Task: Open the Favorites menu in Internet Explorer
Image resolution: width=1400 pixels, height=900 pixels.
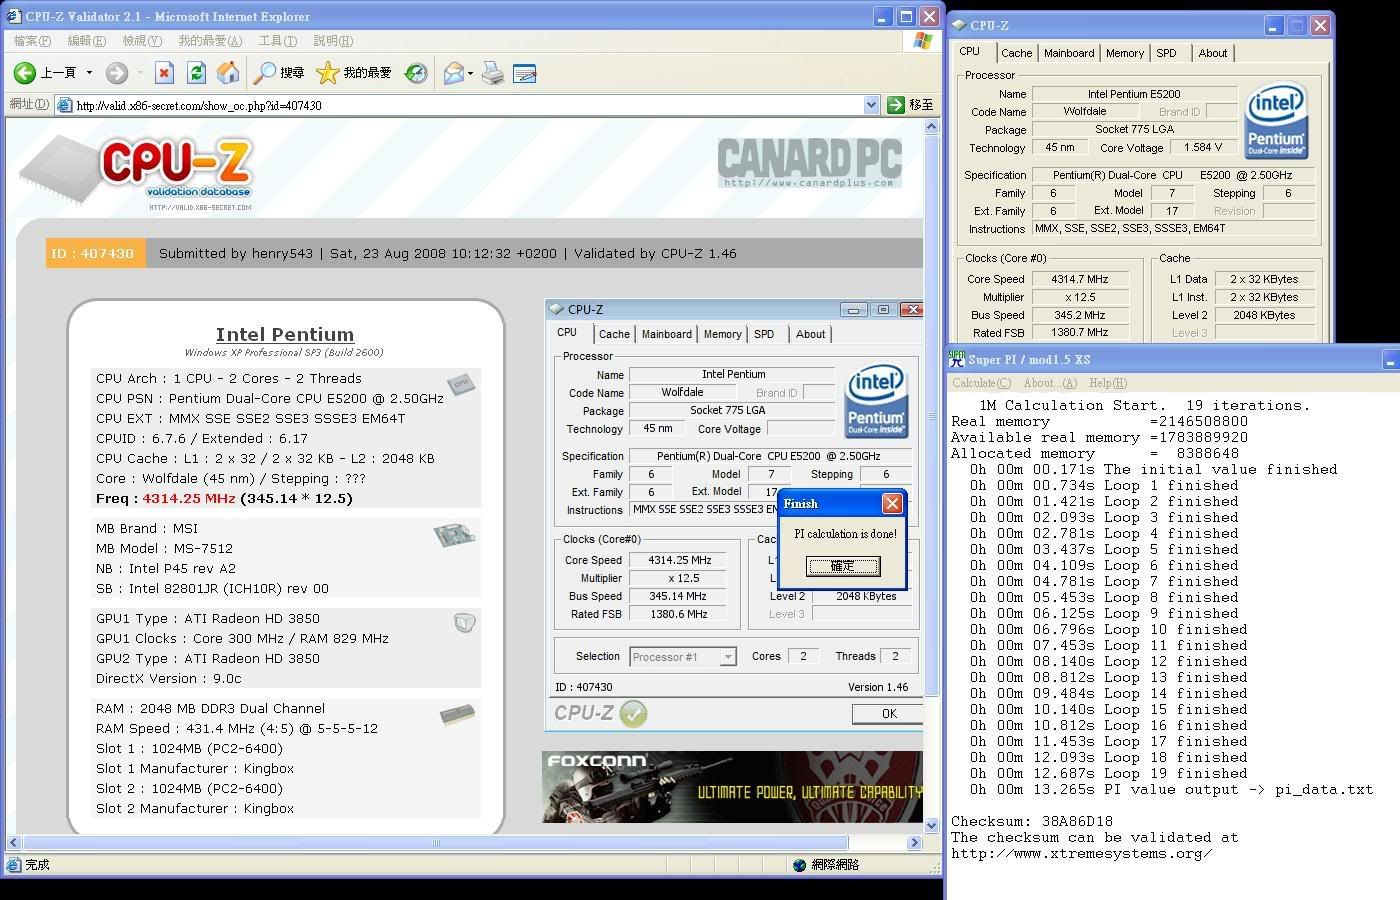Action: click(210, 41)
